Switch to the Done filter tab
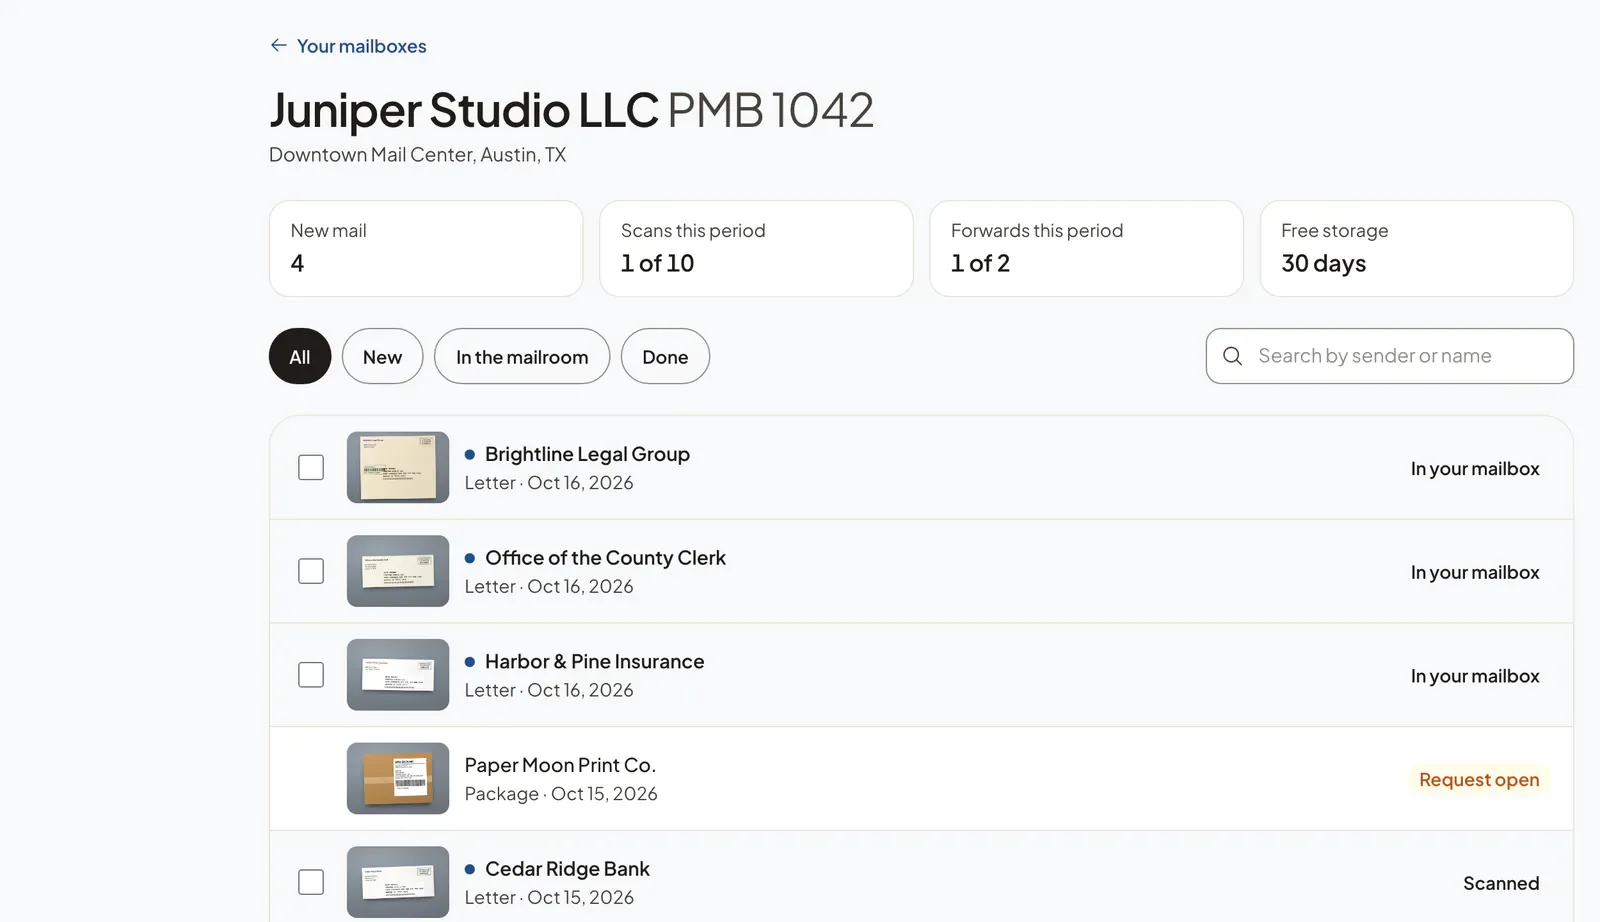Image resolution: width=1600 pixels, height=922 pixels. coord(665,356)
